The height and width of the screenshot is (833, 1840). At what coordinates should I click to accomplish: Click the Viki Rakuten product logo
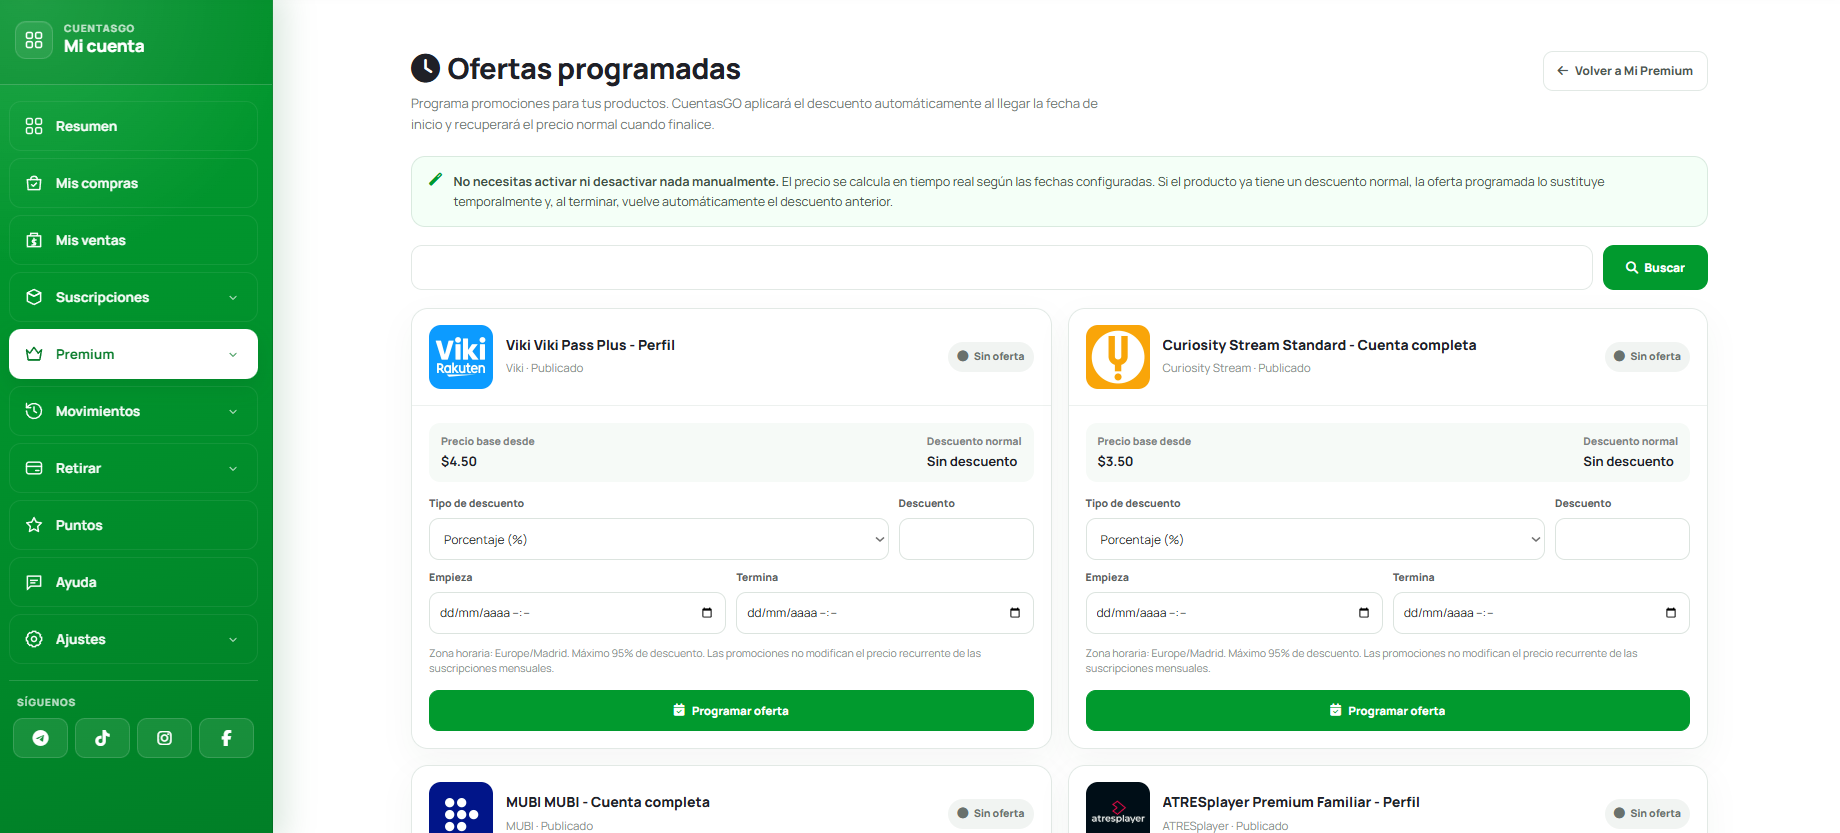(x=461, y=357)
